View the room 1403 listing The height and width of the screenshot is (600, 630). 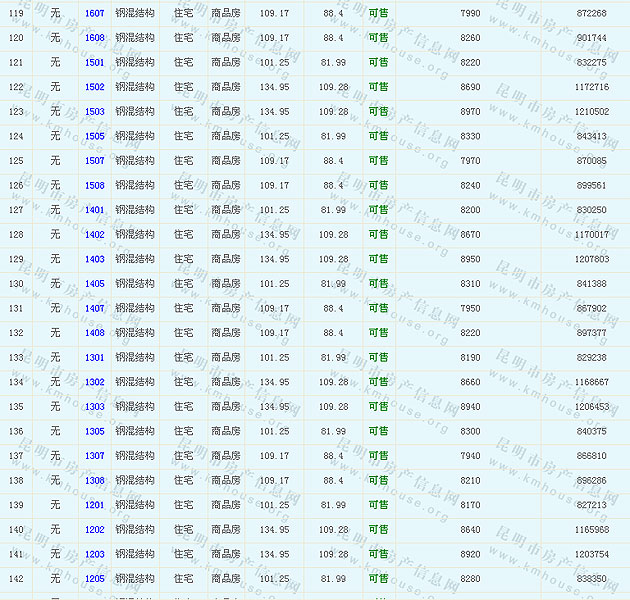point(94,259)
